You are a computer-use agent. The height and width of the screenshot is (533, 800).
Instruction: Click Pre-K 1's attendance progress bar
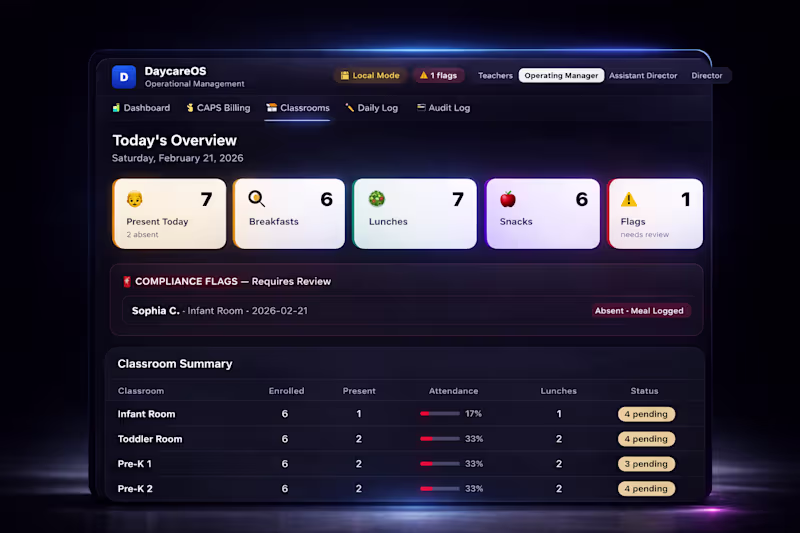click(x=440, y=464)
